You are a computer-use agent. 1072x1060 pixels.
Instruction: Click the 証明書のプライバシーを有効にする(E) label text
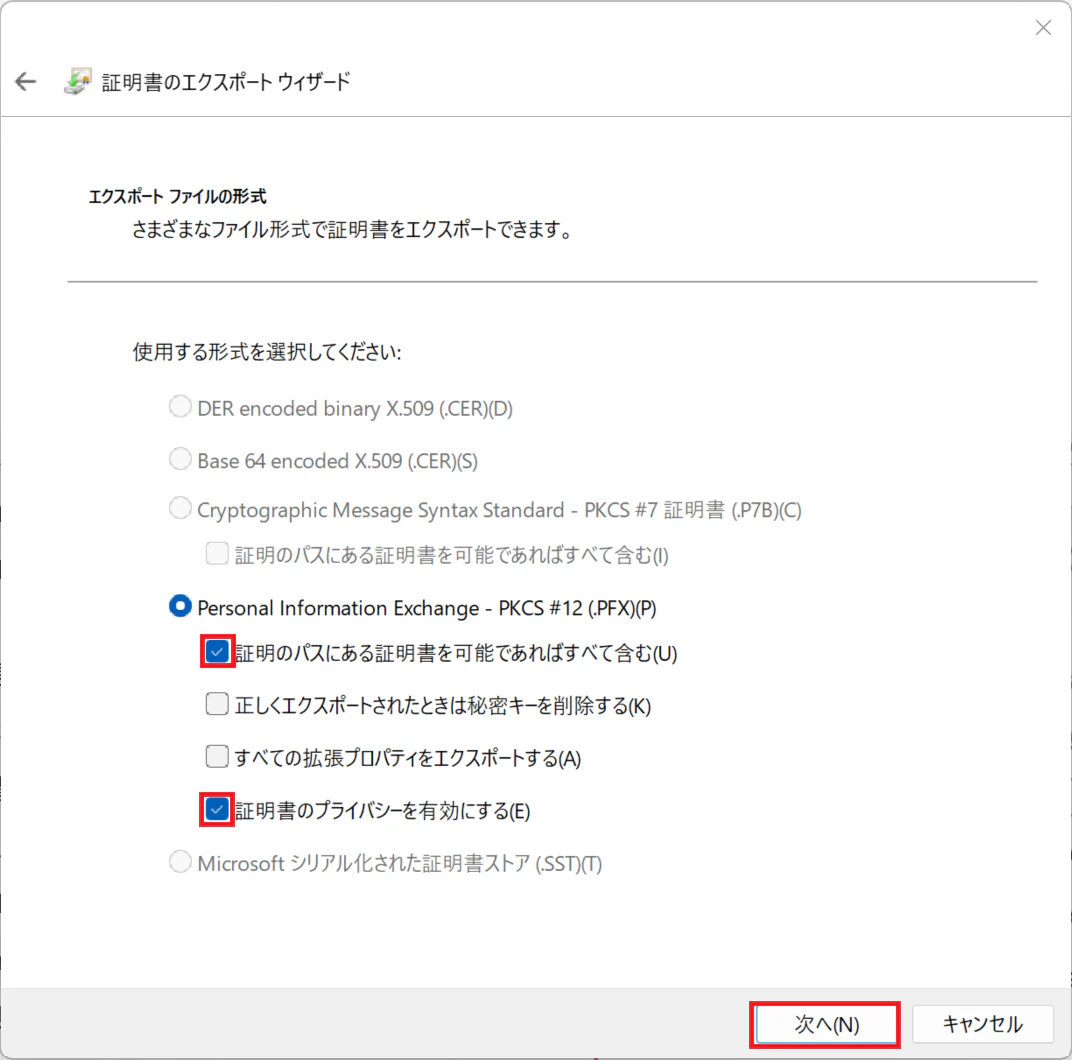(382, 811)
